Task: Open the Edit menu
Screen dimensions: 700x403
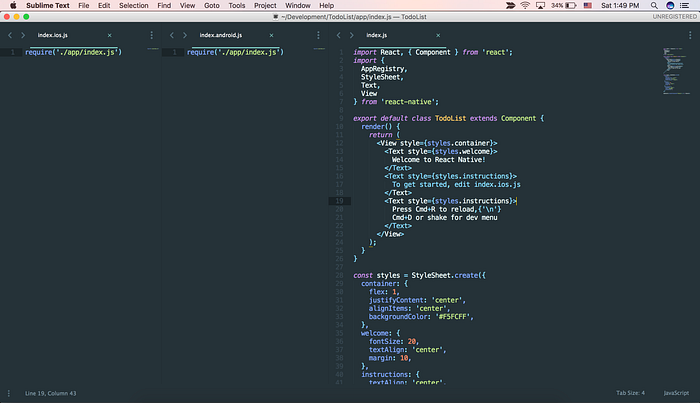Action: pos(104,5)
